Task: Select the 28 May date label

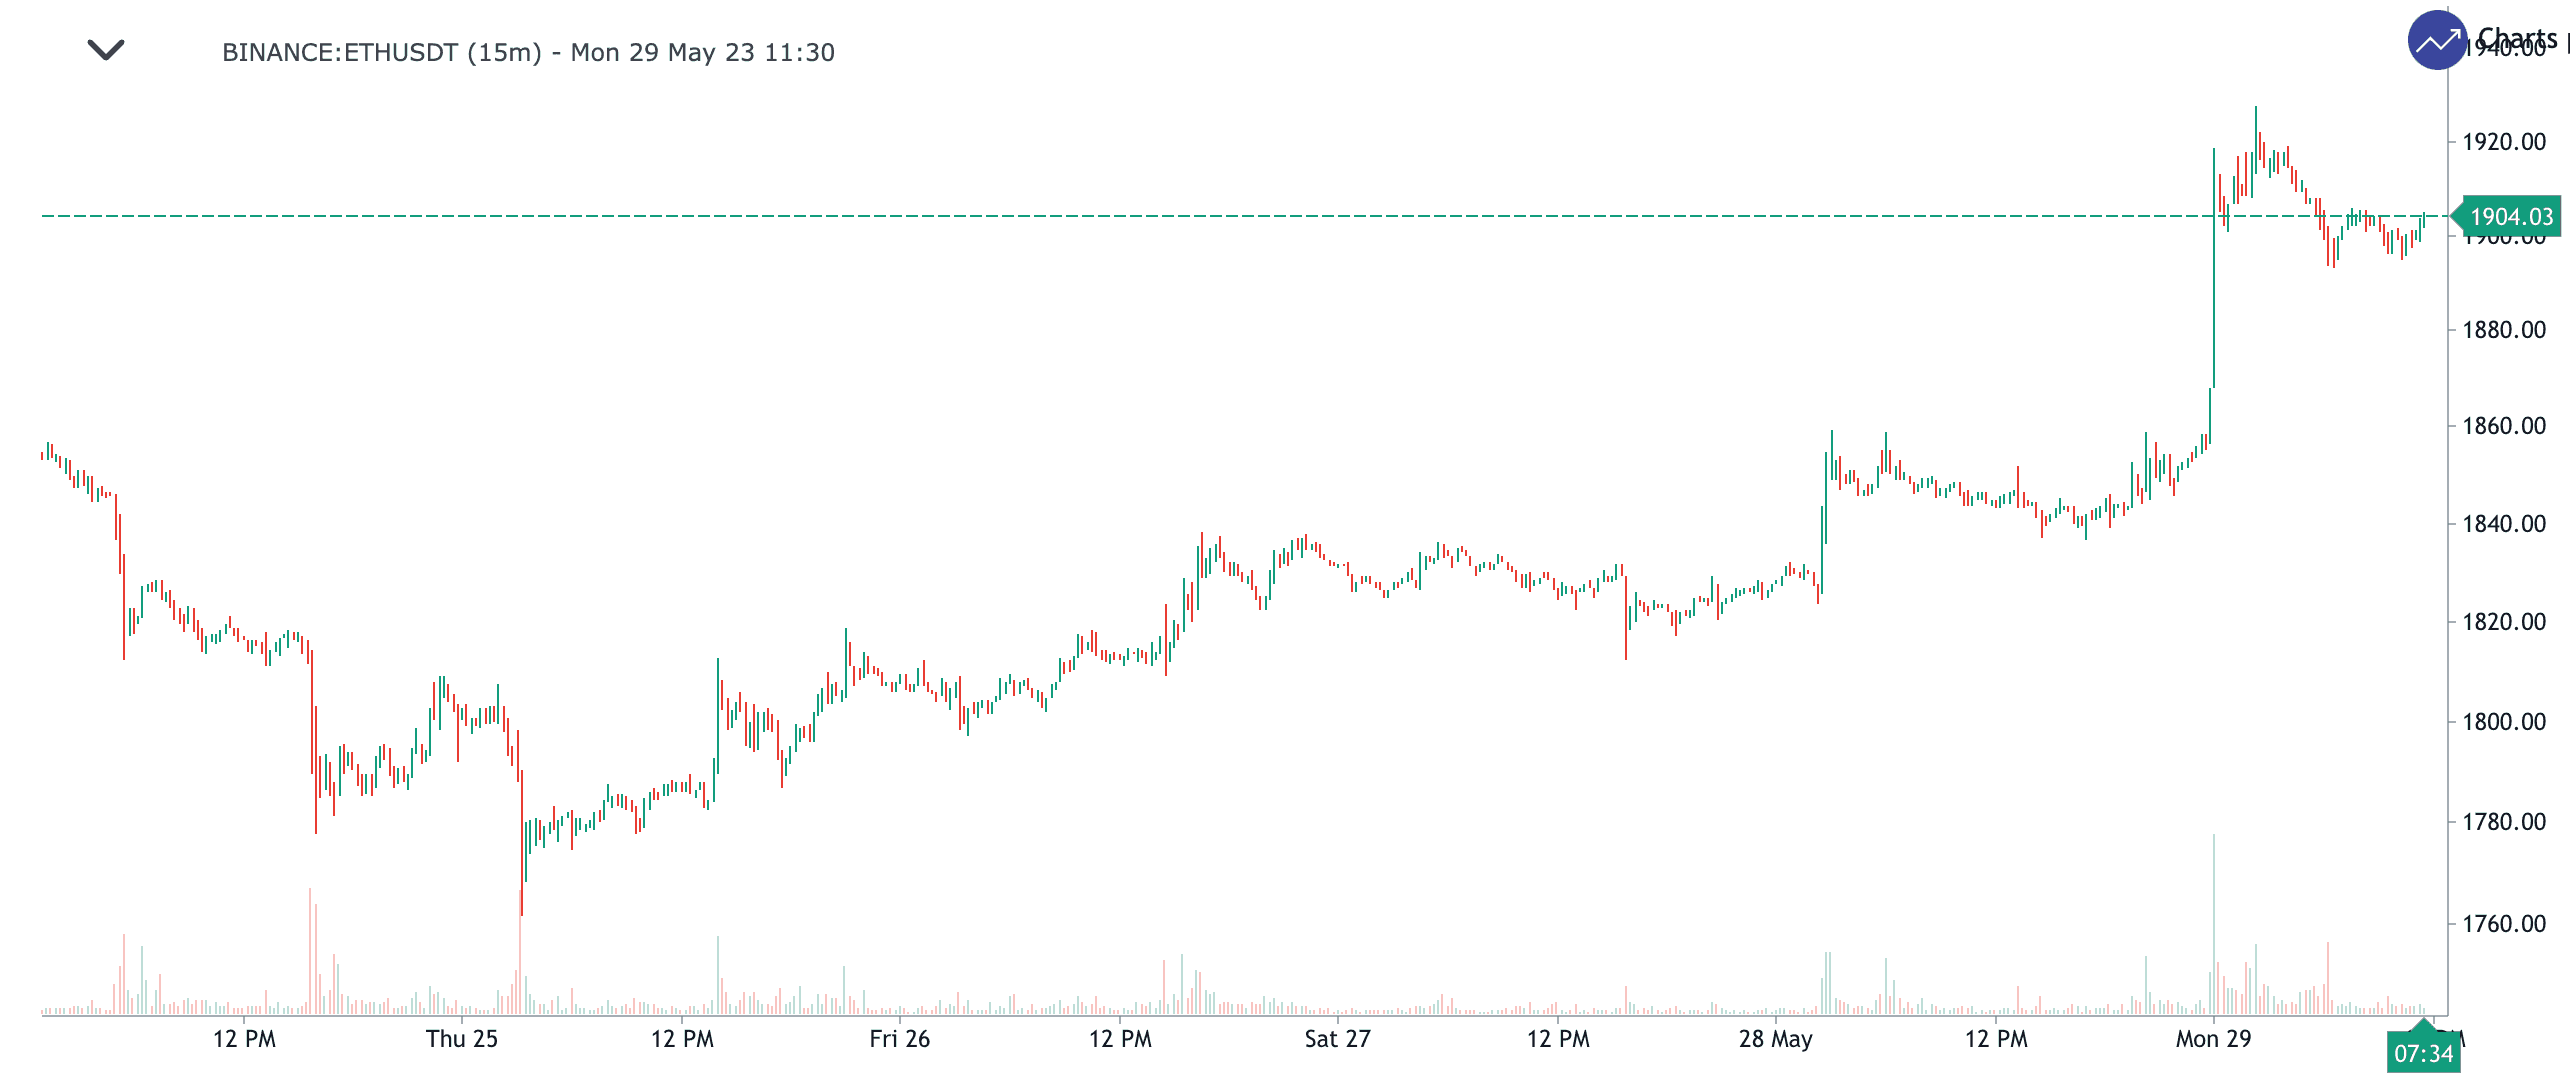Action: click(x=1776, y=1039)
